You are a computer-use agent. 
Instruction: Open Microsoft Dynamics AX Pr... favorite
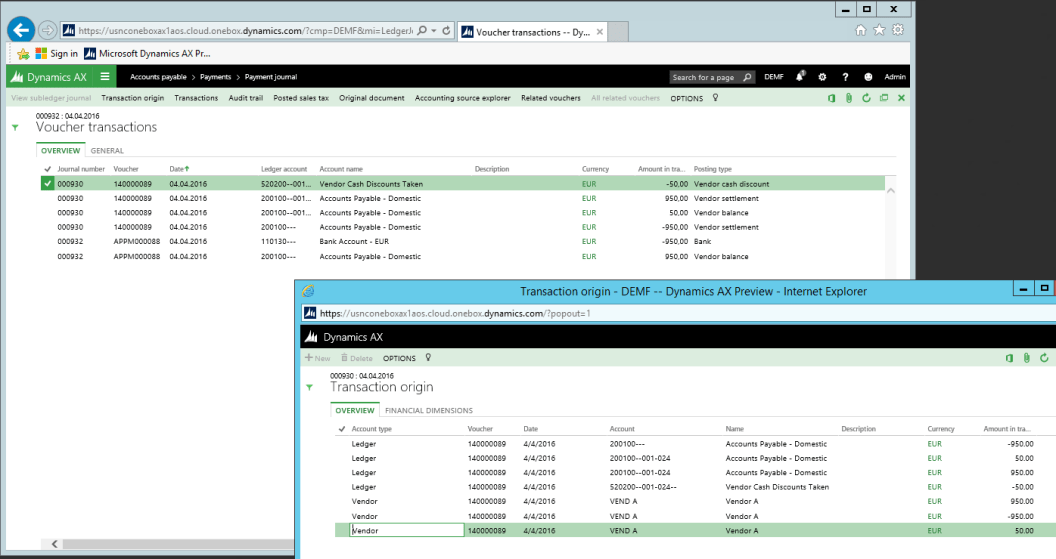click(x=147, y=54)
